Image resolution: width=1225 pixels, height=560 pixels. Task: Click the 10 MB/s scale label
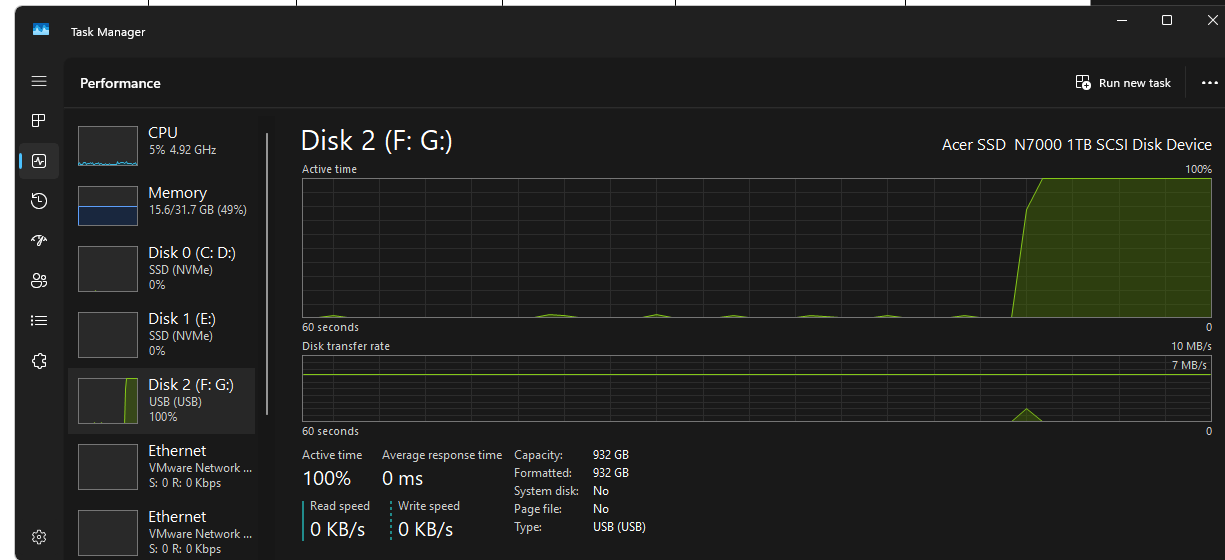coord(1192,346)
